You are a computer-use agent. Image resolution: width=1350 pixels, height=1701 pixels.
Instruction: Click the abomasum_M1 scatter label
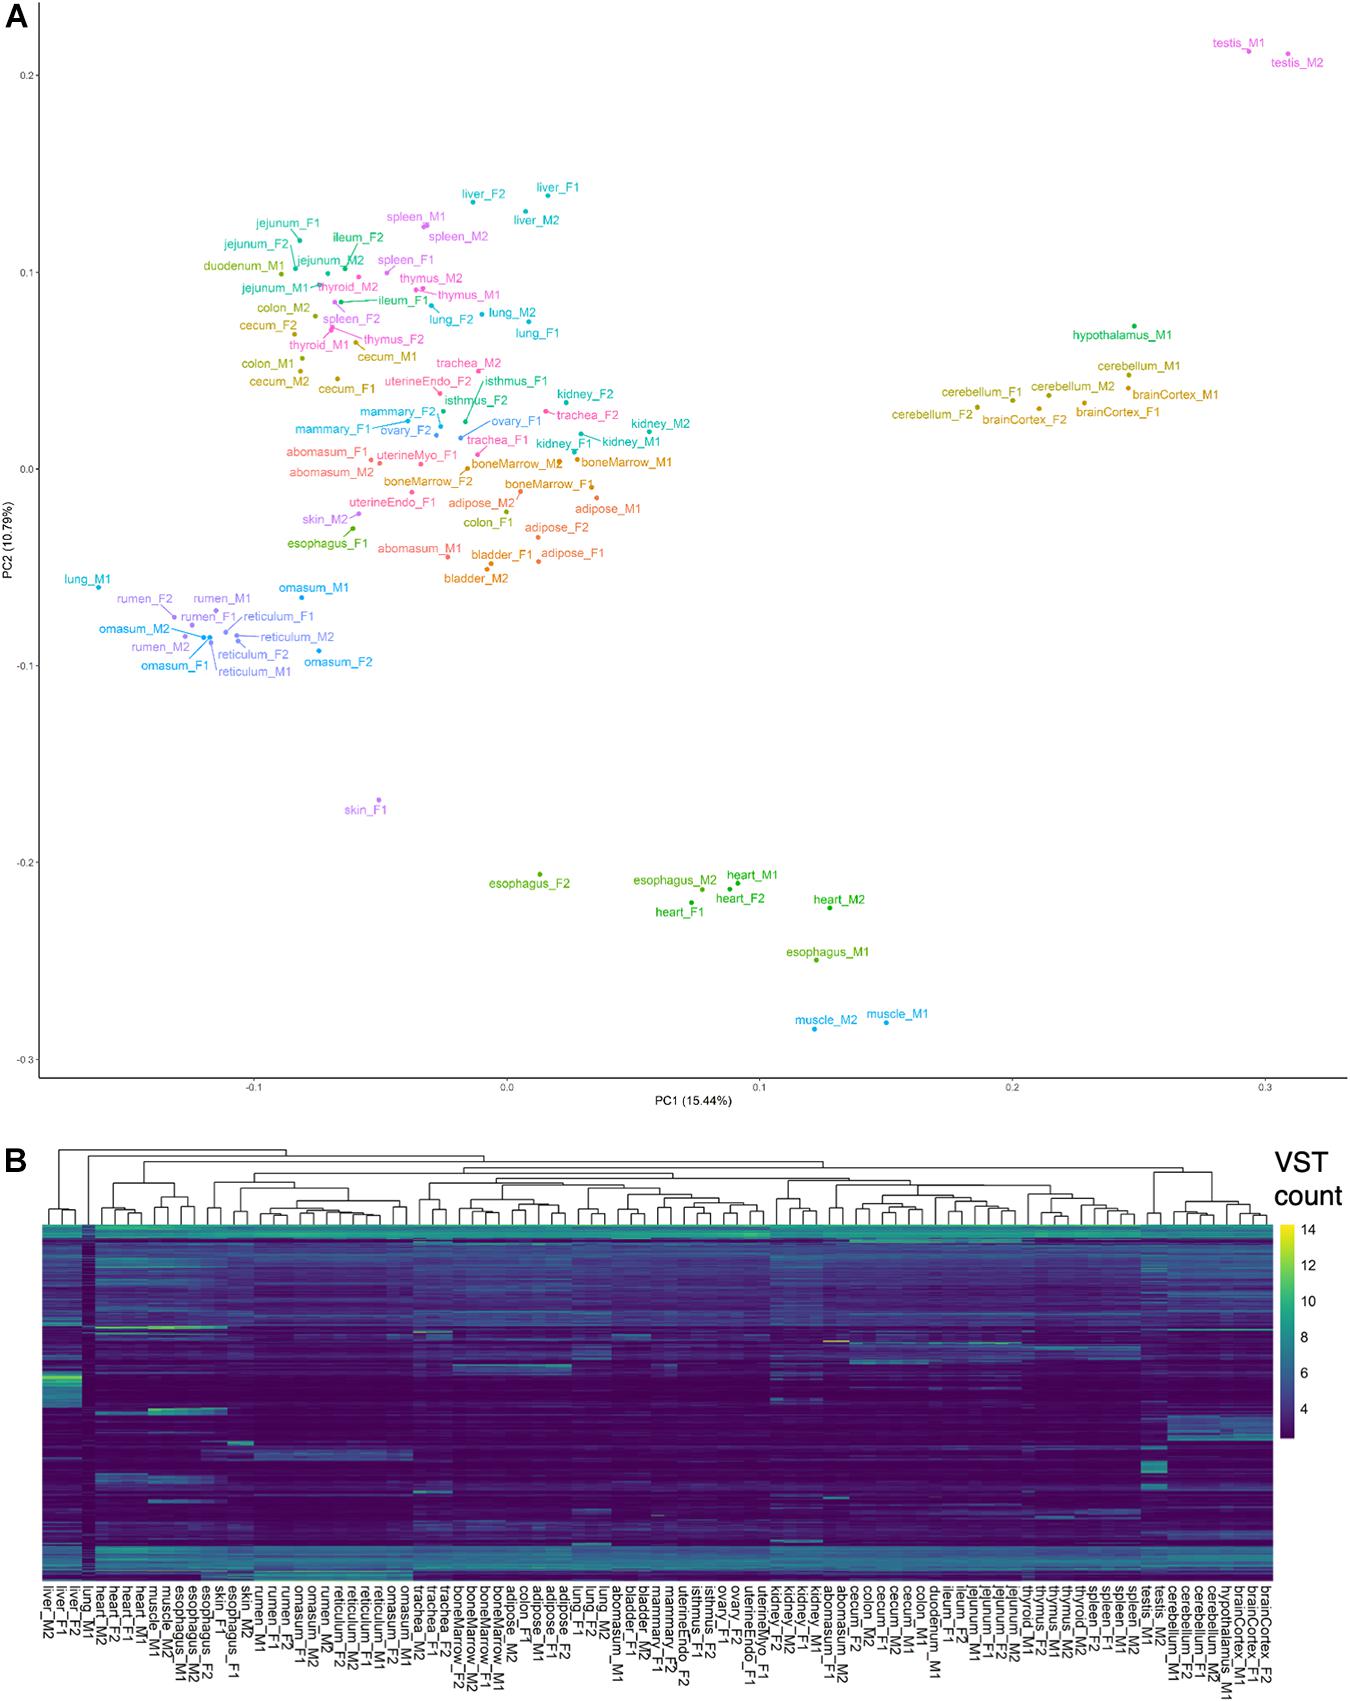click(x=419, y=548)
